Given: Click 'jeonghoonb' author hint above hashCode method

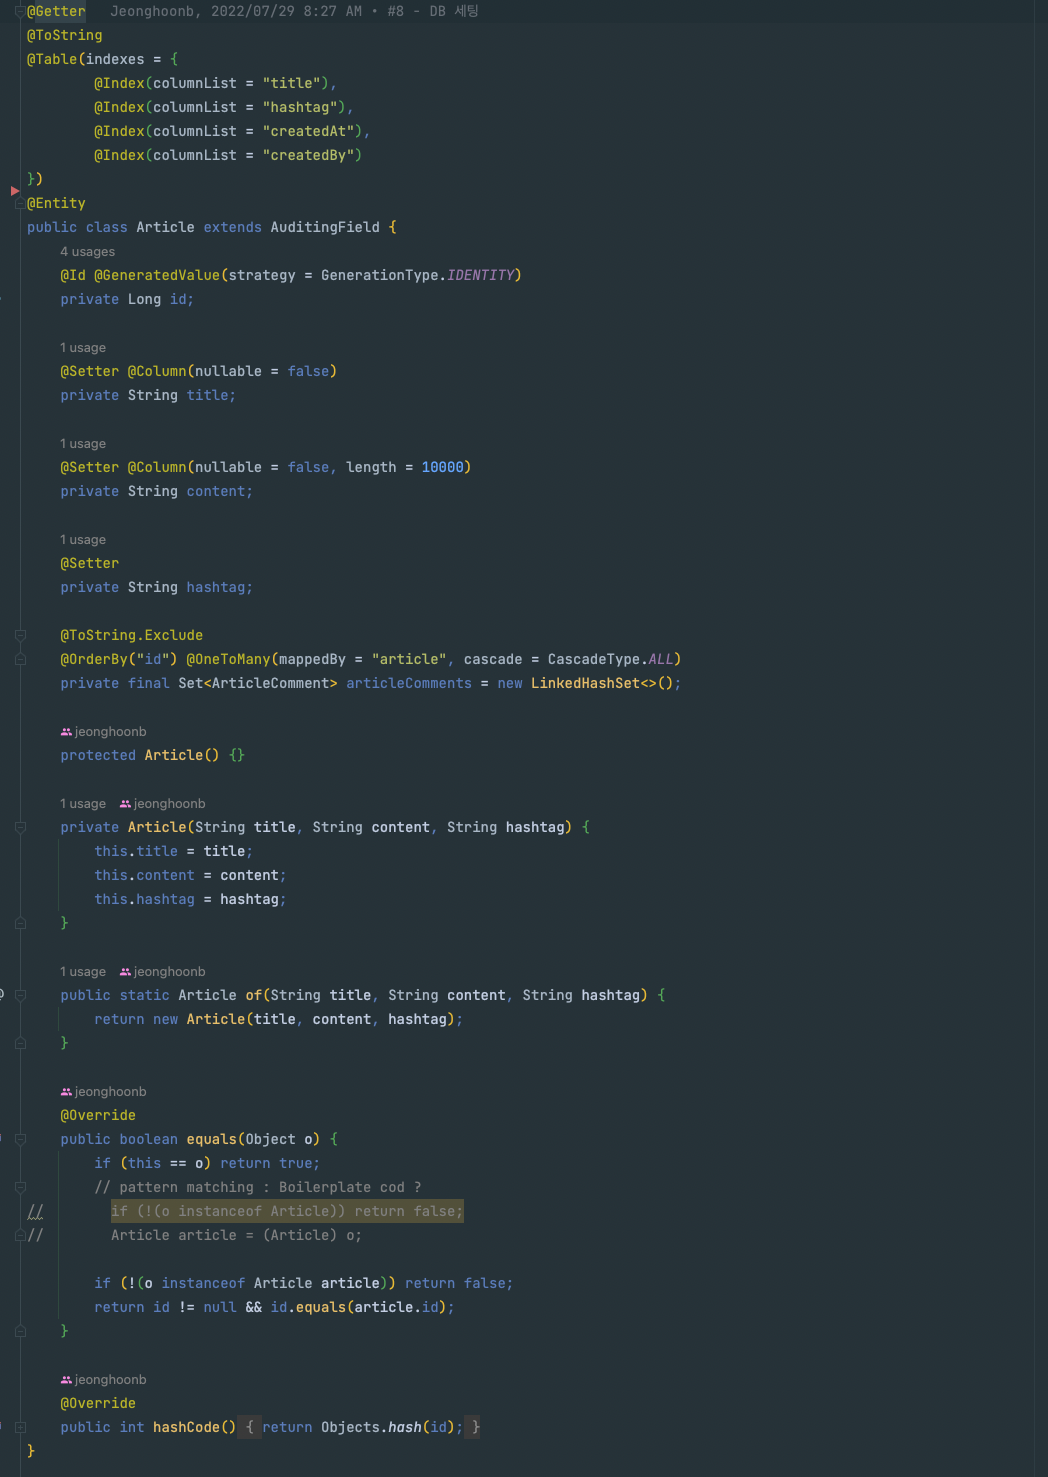Looking at the screenshot, I should point(110,1380).
